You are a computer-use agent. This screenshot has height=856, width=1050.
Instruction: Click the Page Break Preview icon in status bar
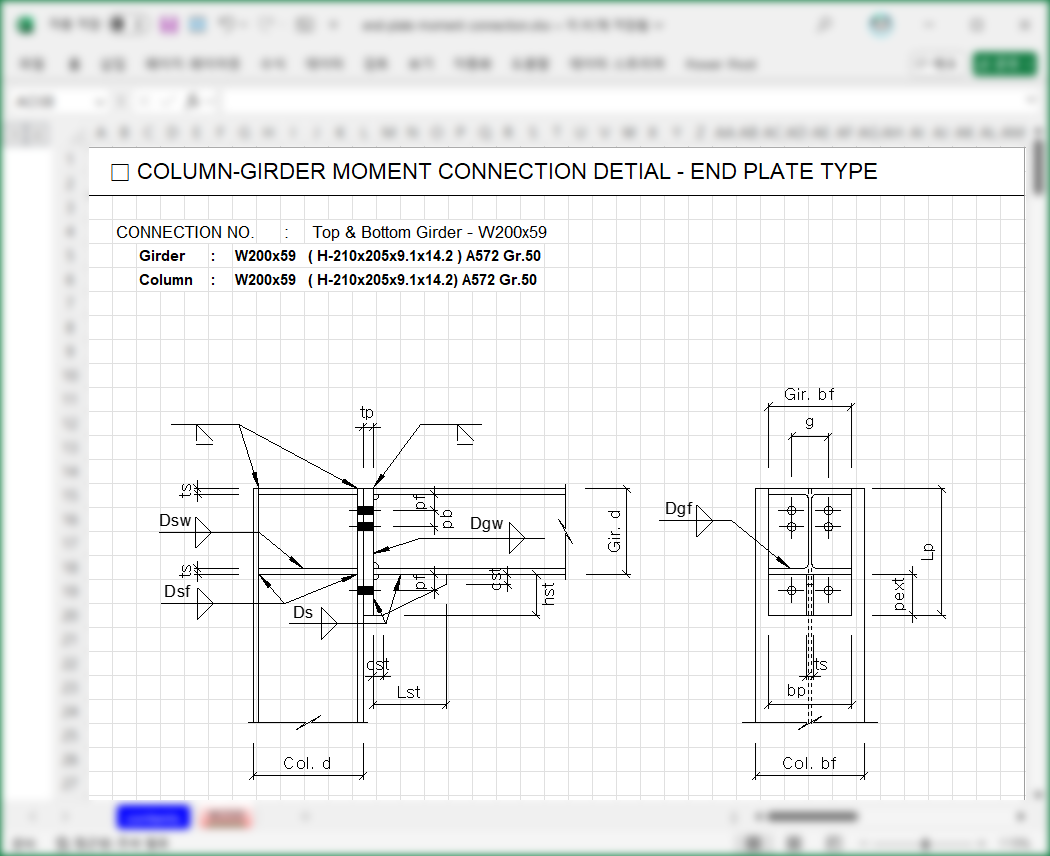tap(832, 841)
